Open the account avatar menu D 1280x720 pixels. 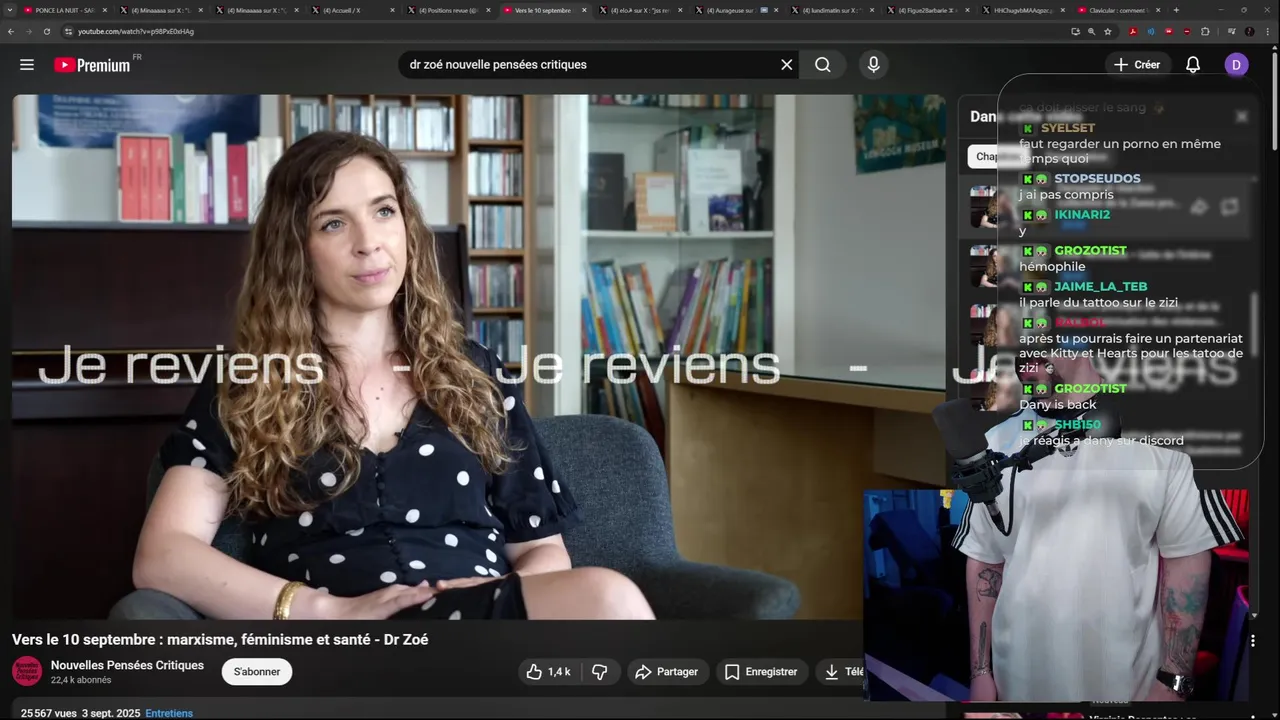pos(1236,65)
